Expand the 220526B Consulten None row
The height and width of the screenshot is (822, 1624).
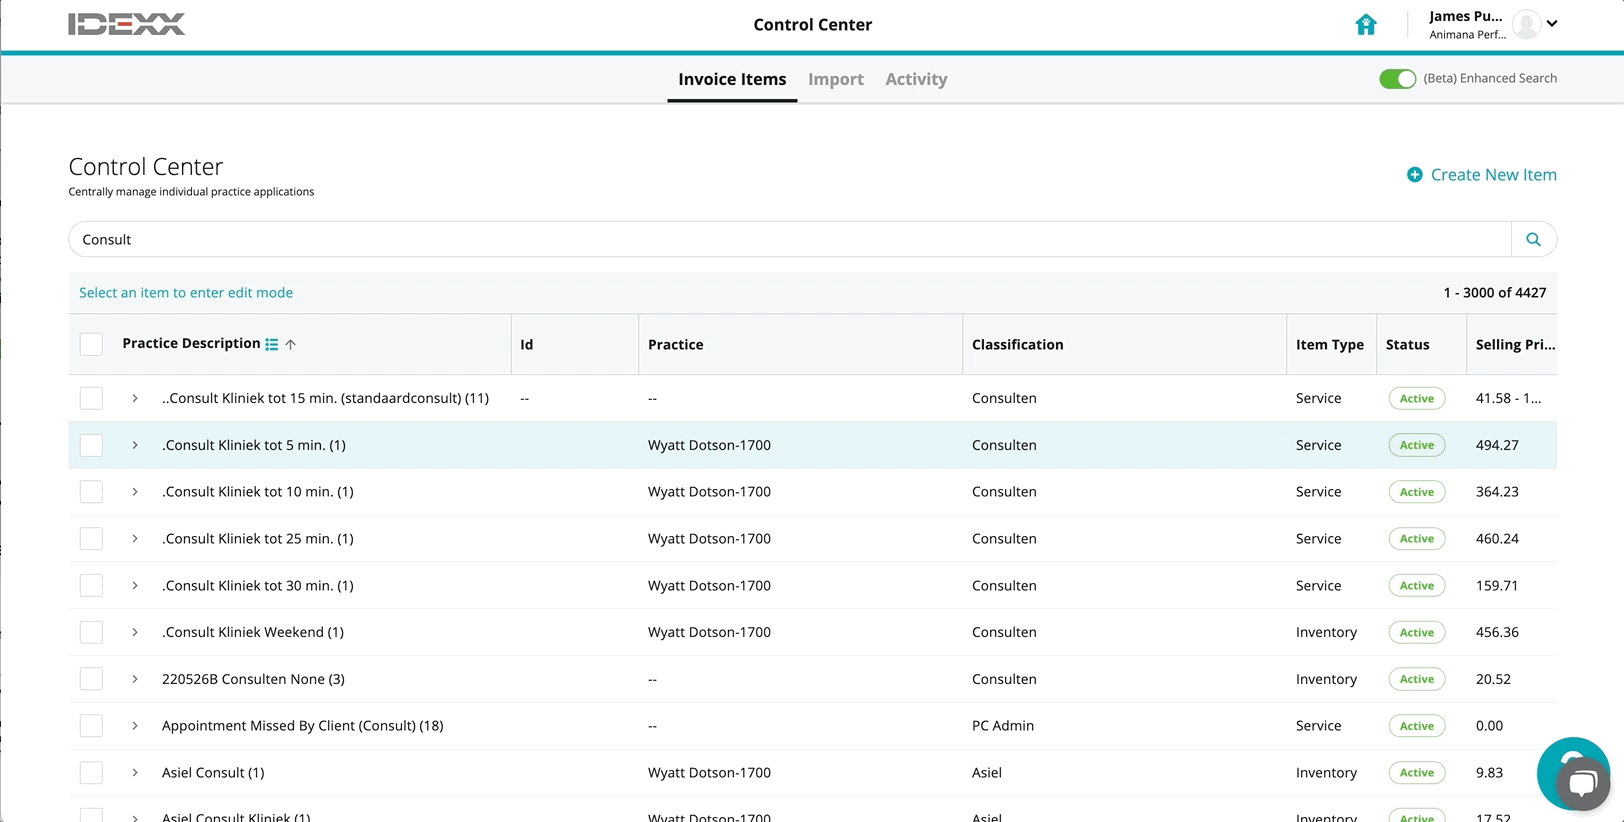point(135,679)
